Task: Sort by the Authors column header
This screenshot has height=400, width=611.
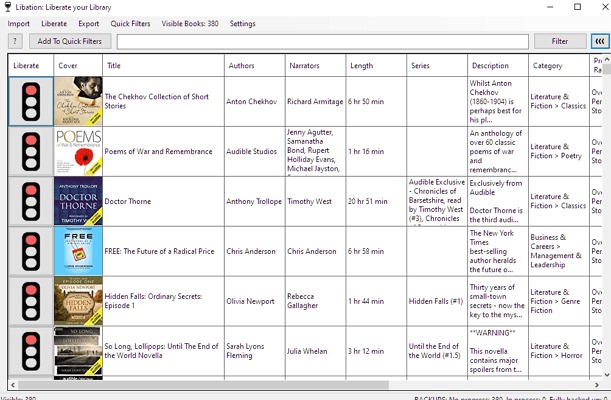Action: tap(254, 65)
